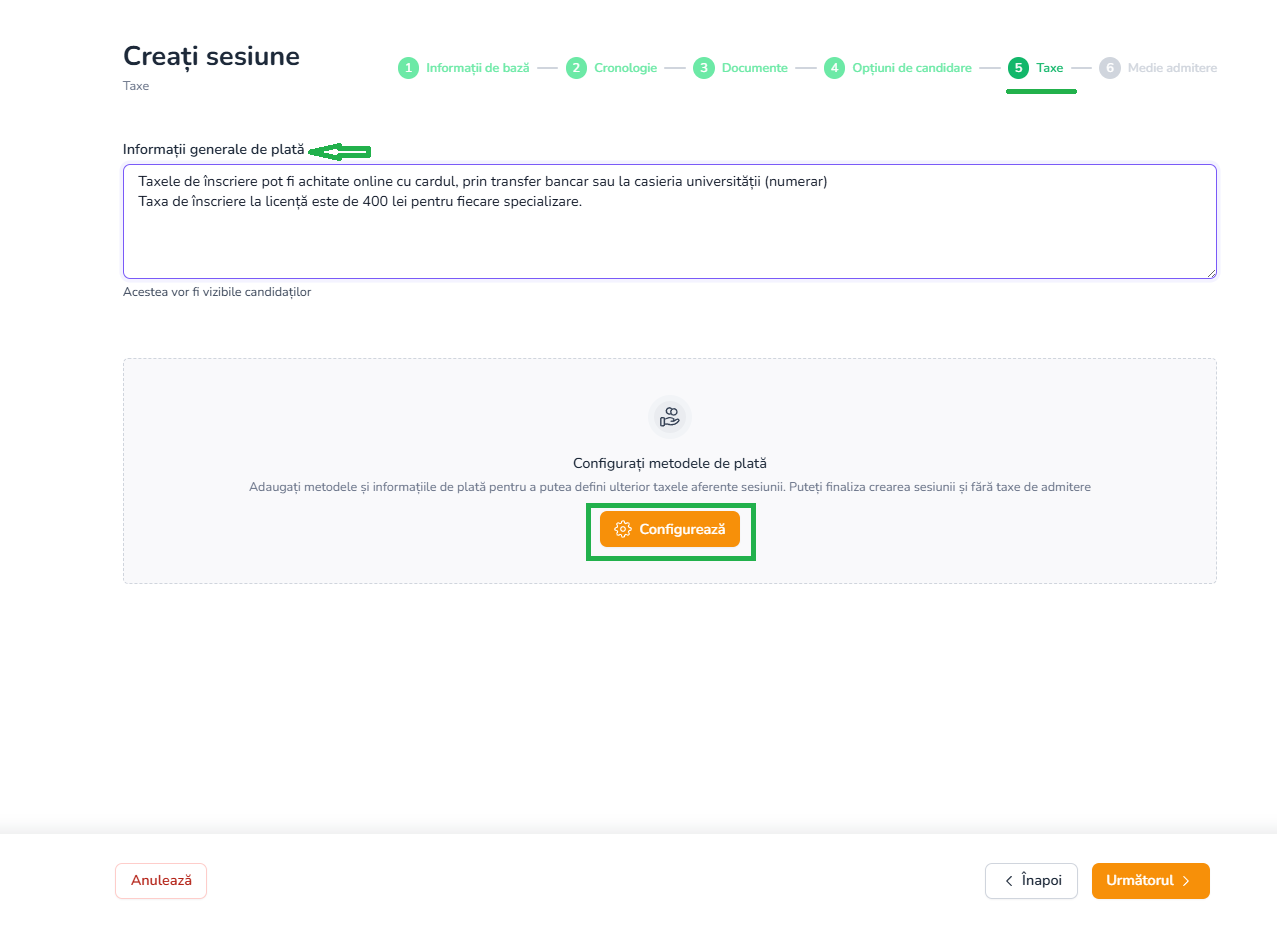Cancel with the Anulează button

pos(161,881)
